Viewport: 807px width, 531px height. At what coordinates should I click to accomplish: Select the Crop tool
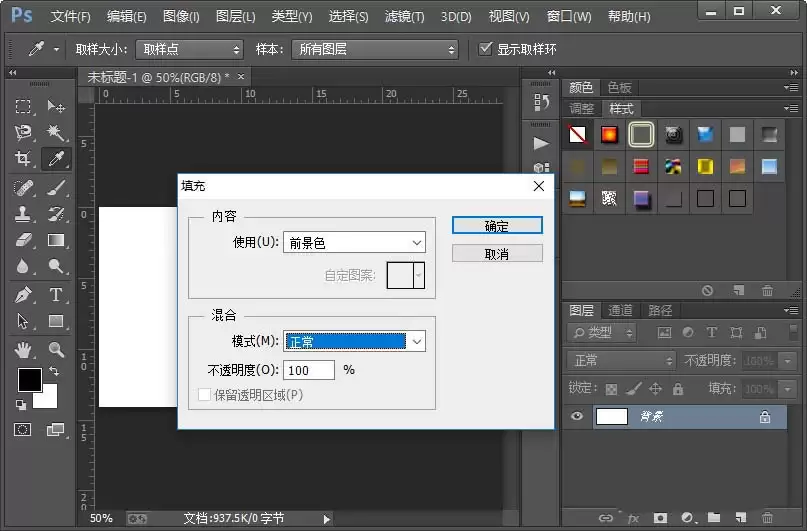23,158
